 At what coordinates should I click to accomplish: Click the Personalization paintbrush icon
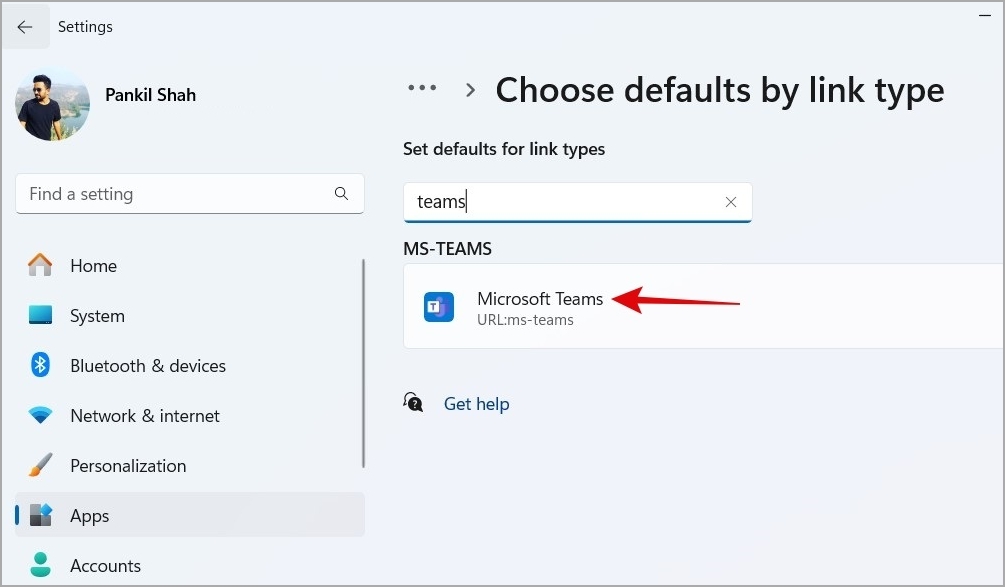click(40, 465)
